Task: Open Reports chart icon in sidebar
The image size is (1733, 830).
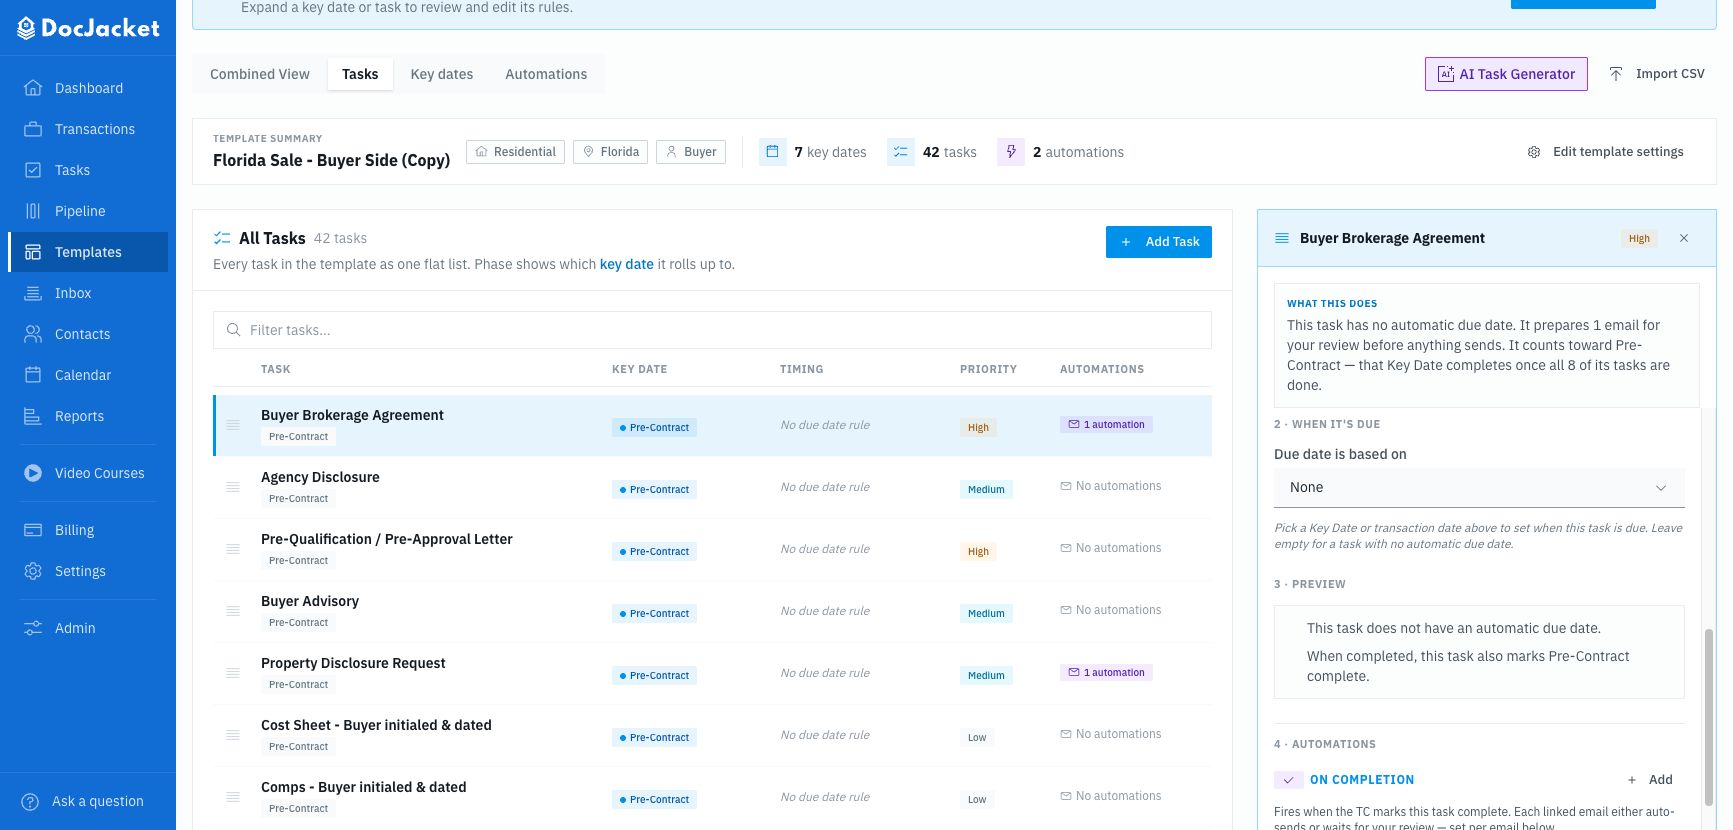Action: 33,416
